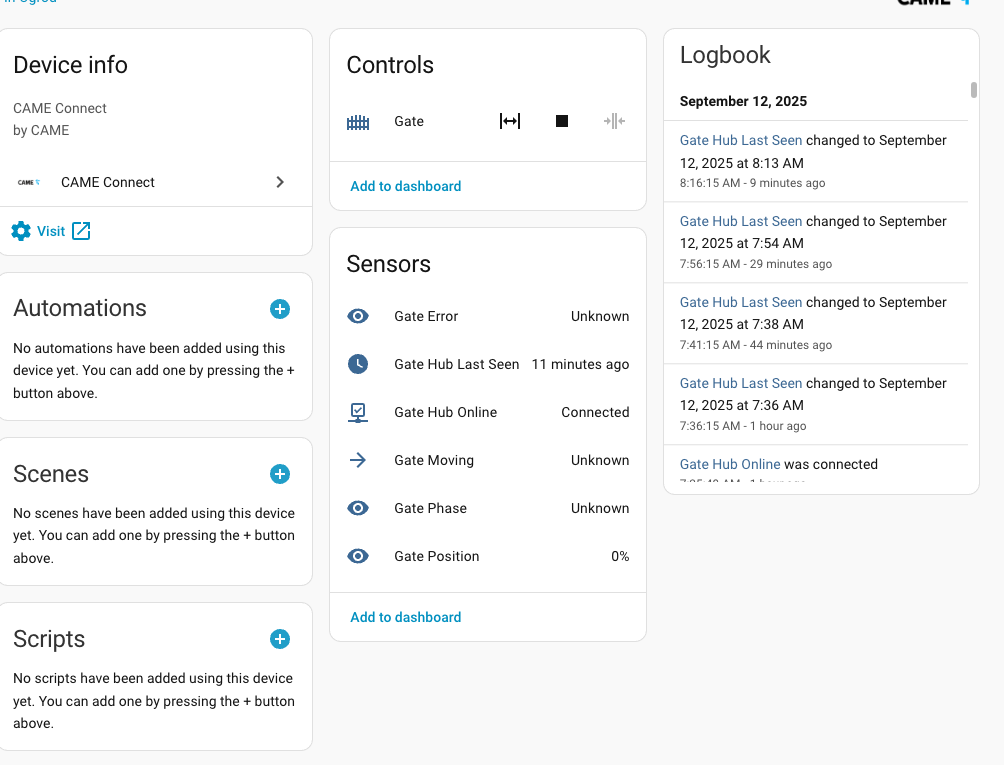
Task: Close the gate with the close icon
Action: point(614,121)
